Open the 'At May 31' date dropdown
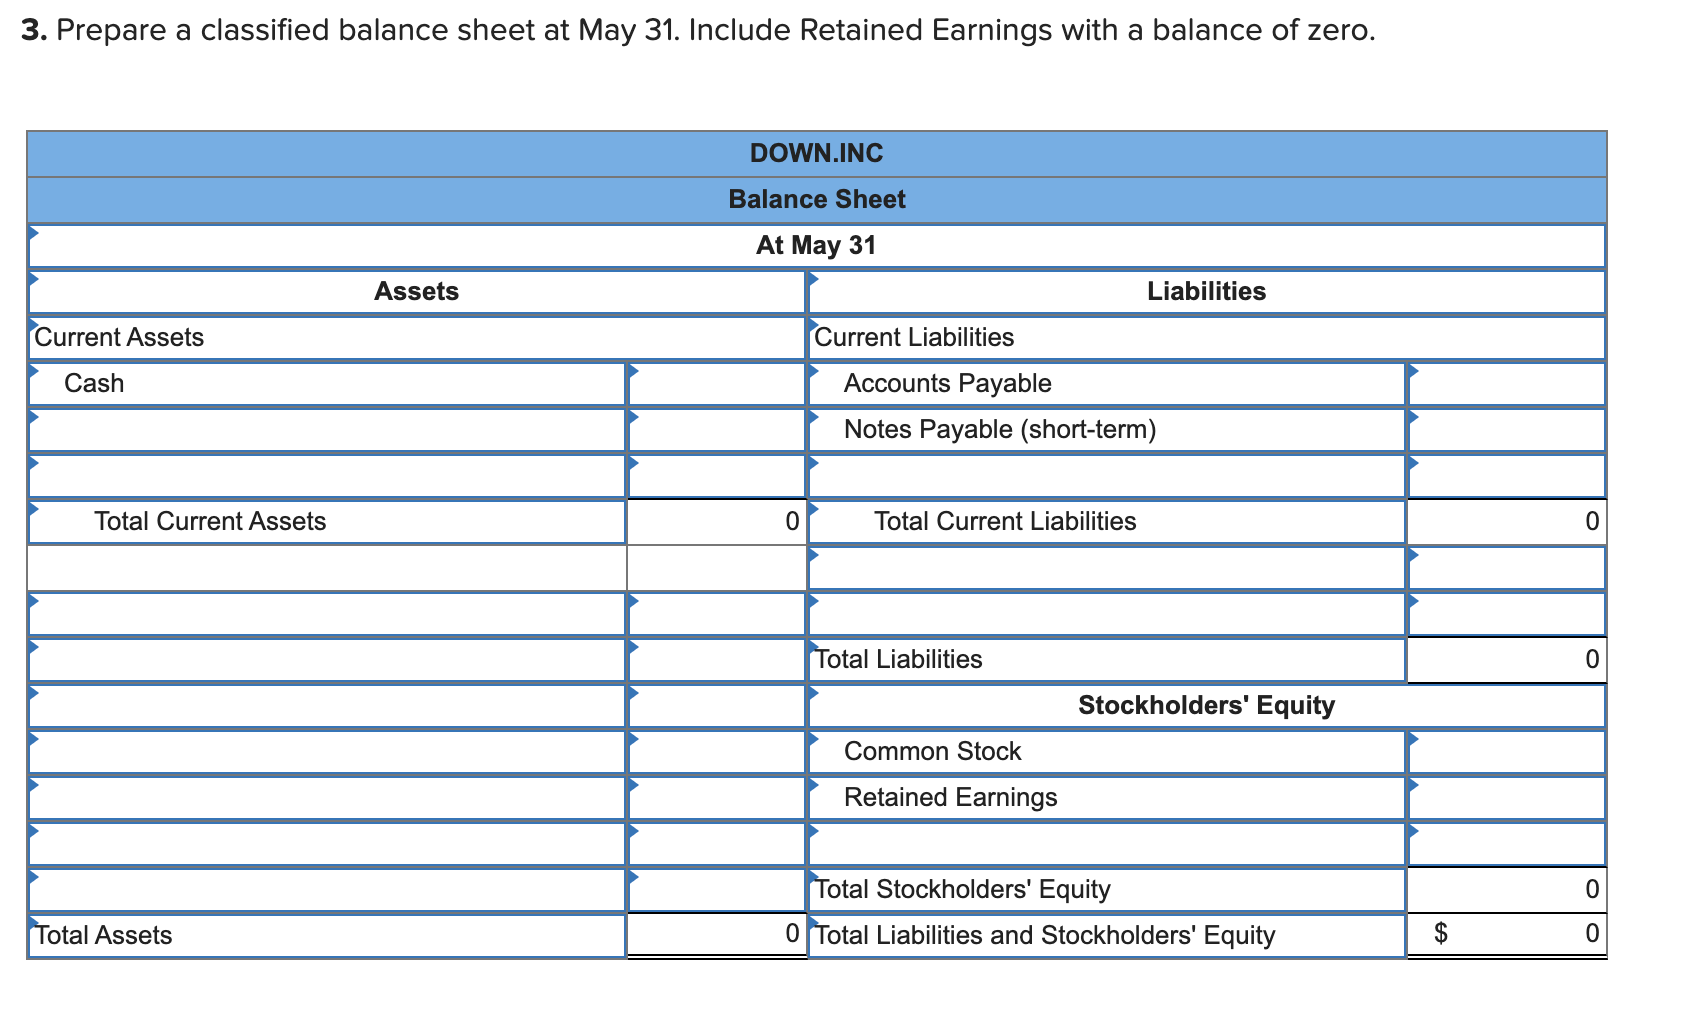This screenshot has height=1010, width=1698. (816, 246)
